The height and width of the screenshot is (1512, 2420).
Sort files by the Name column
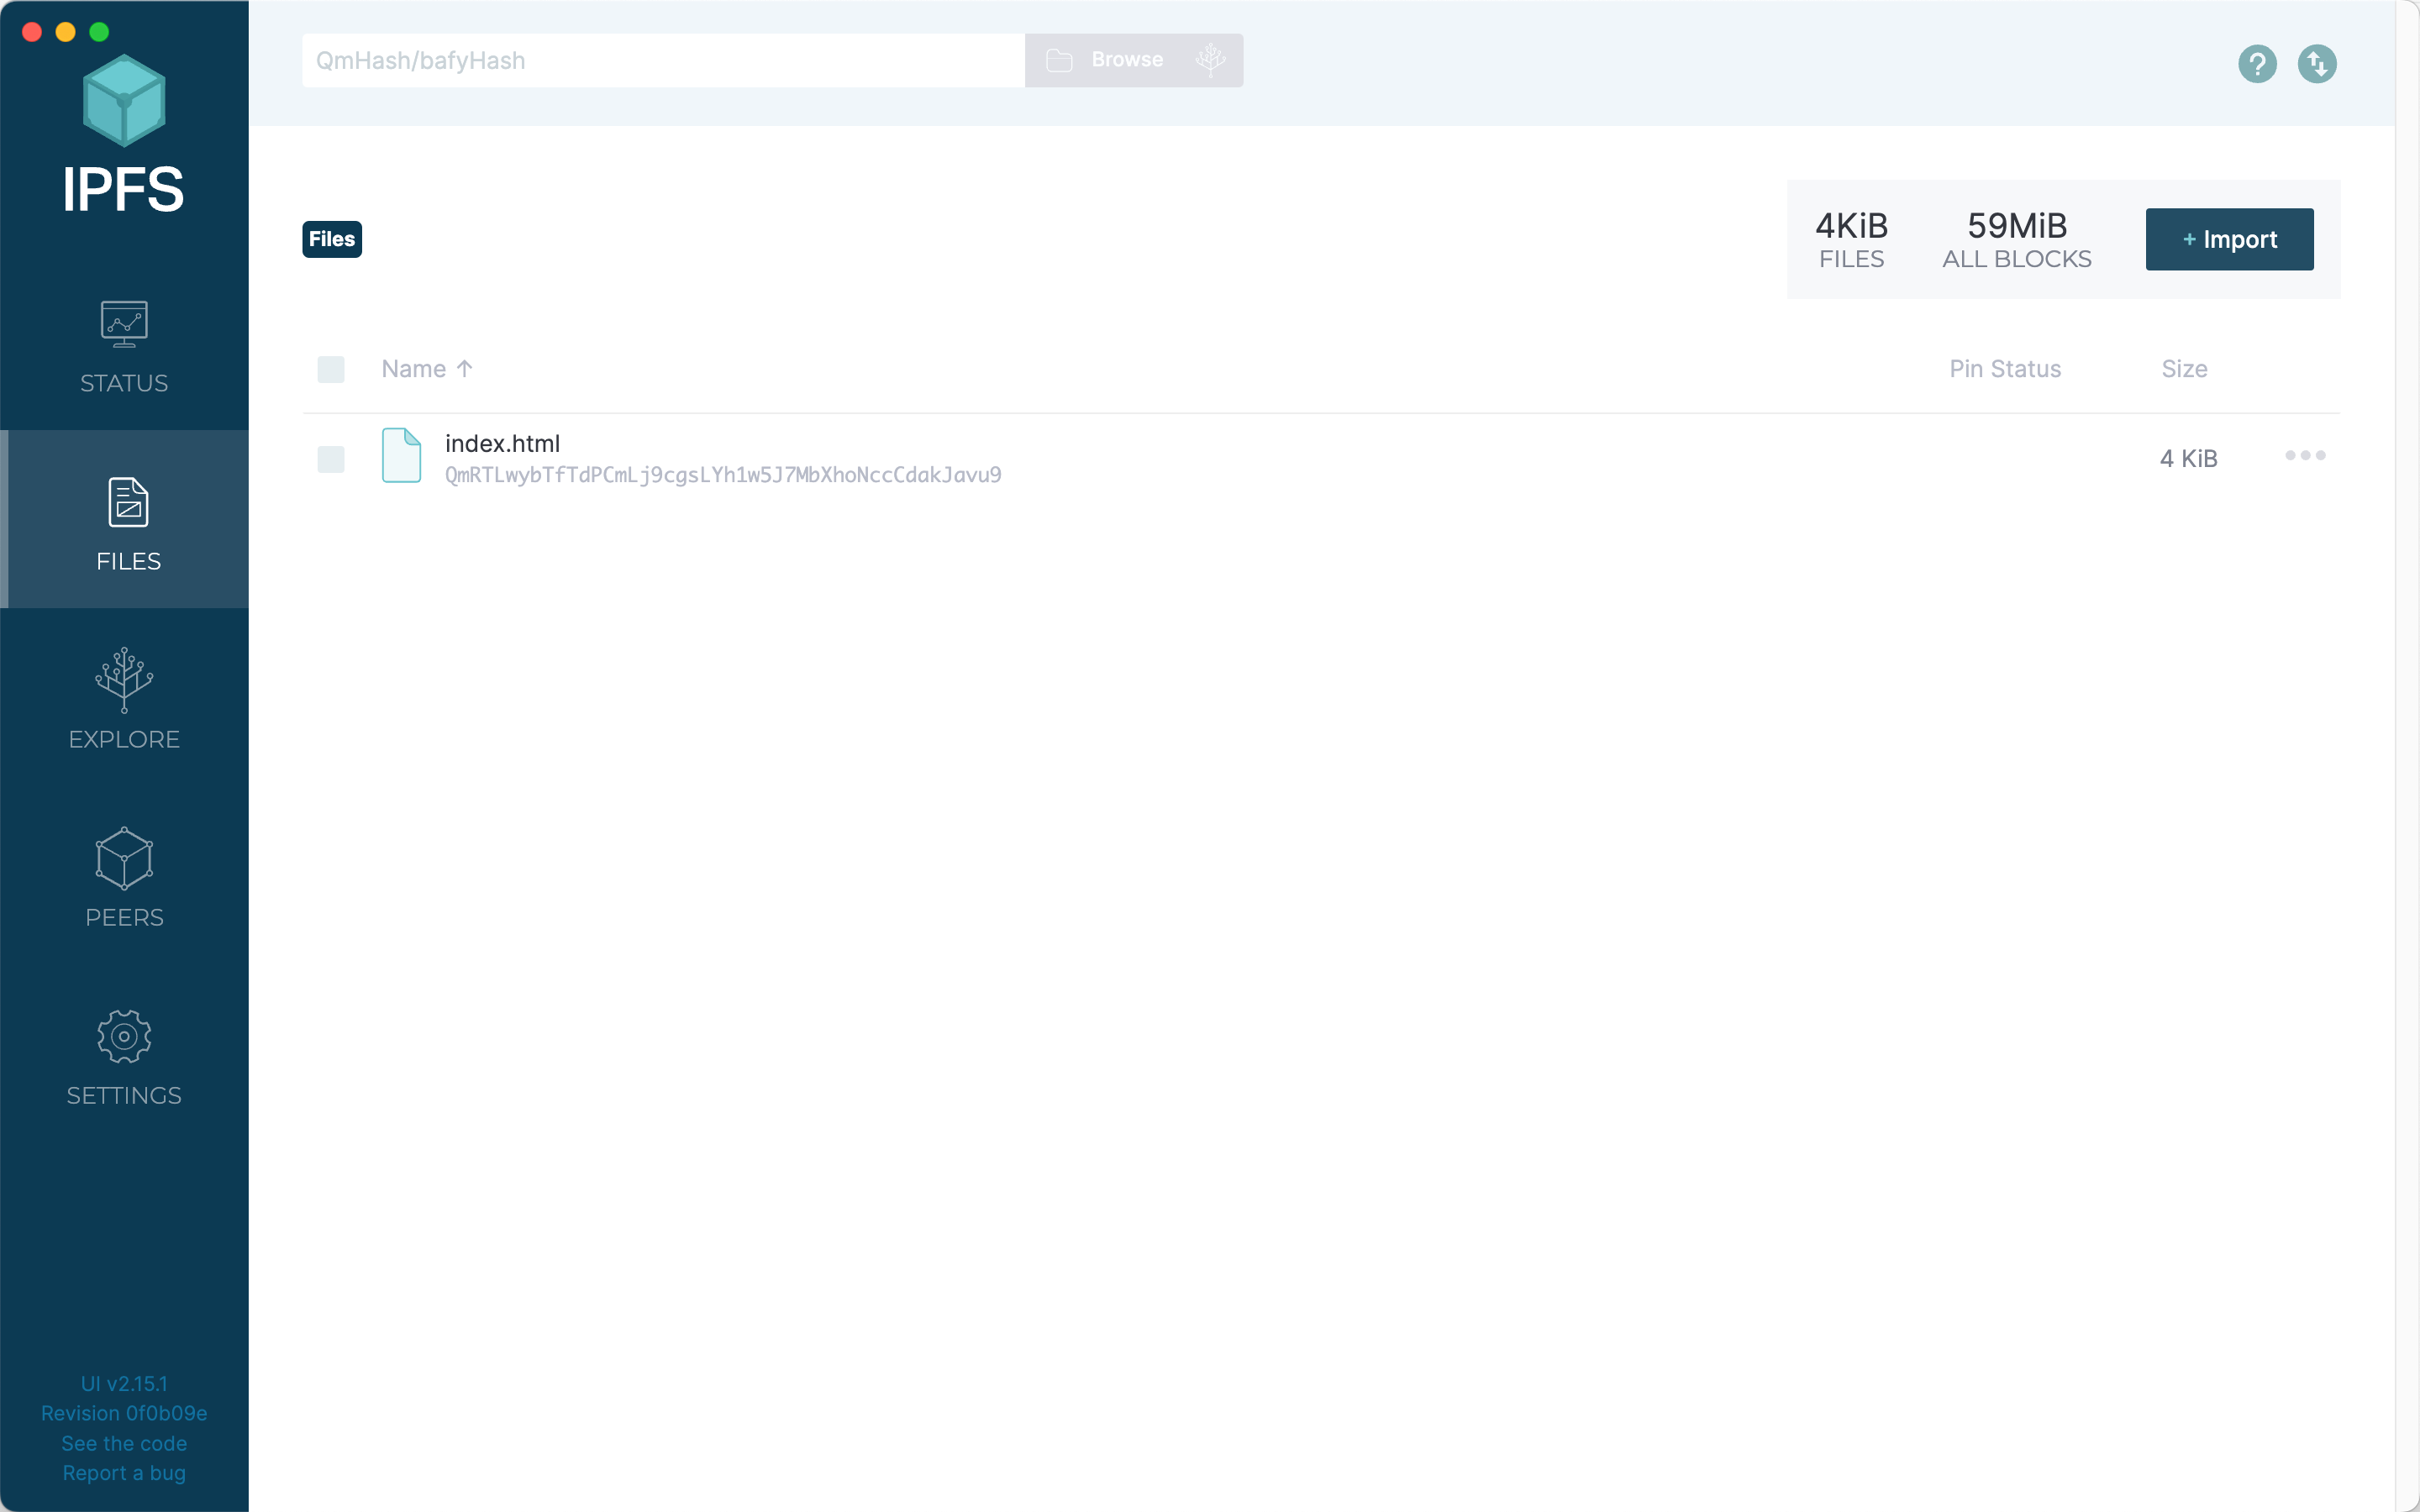tap(427, 369)
